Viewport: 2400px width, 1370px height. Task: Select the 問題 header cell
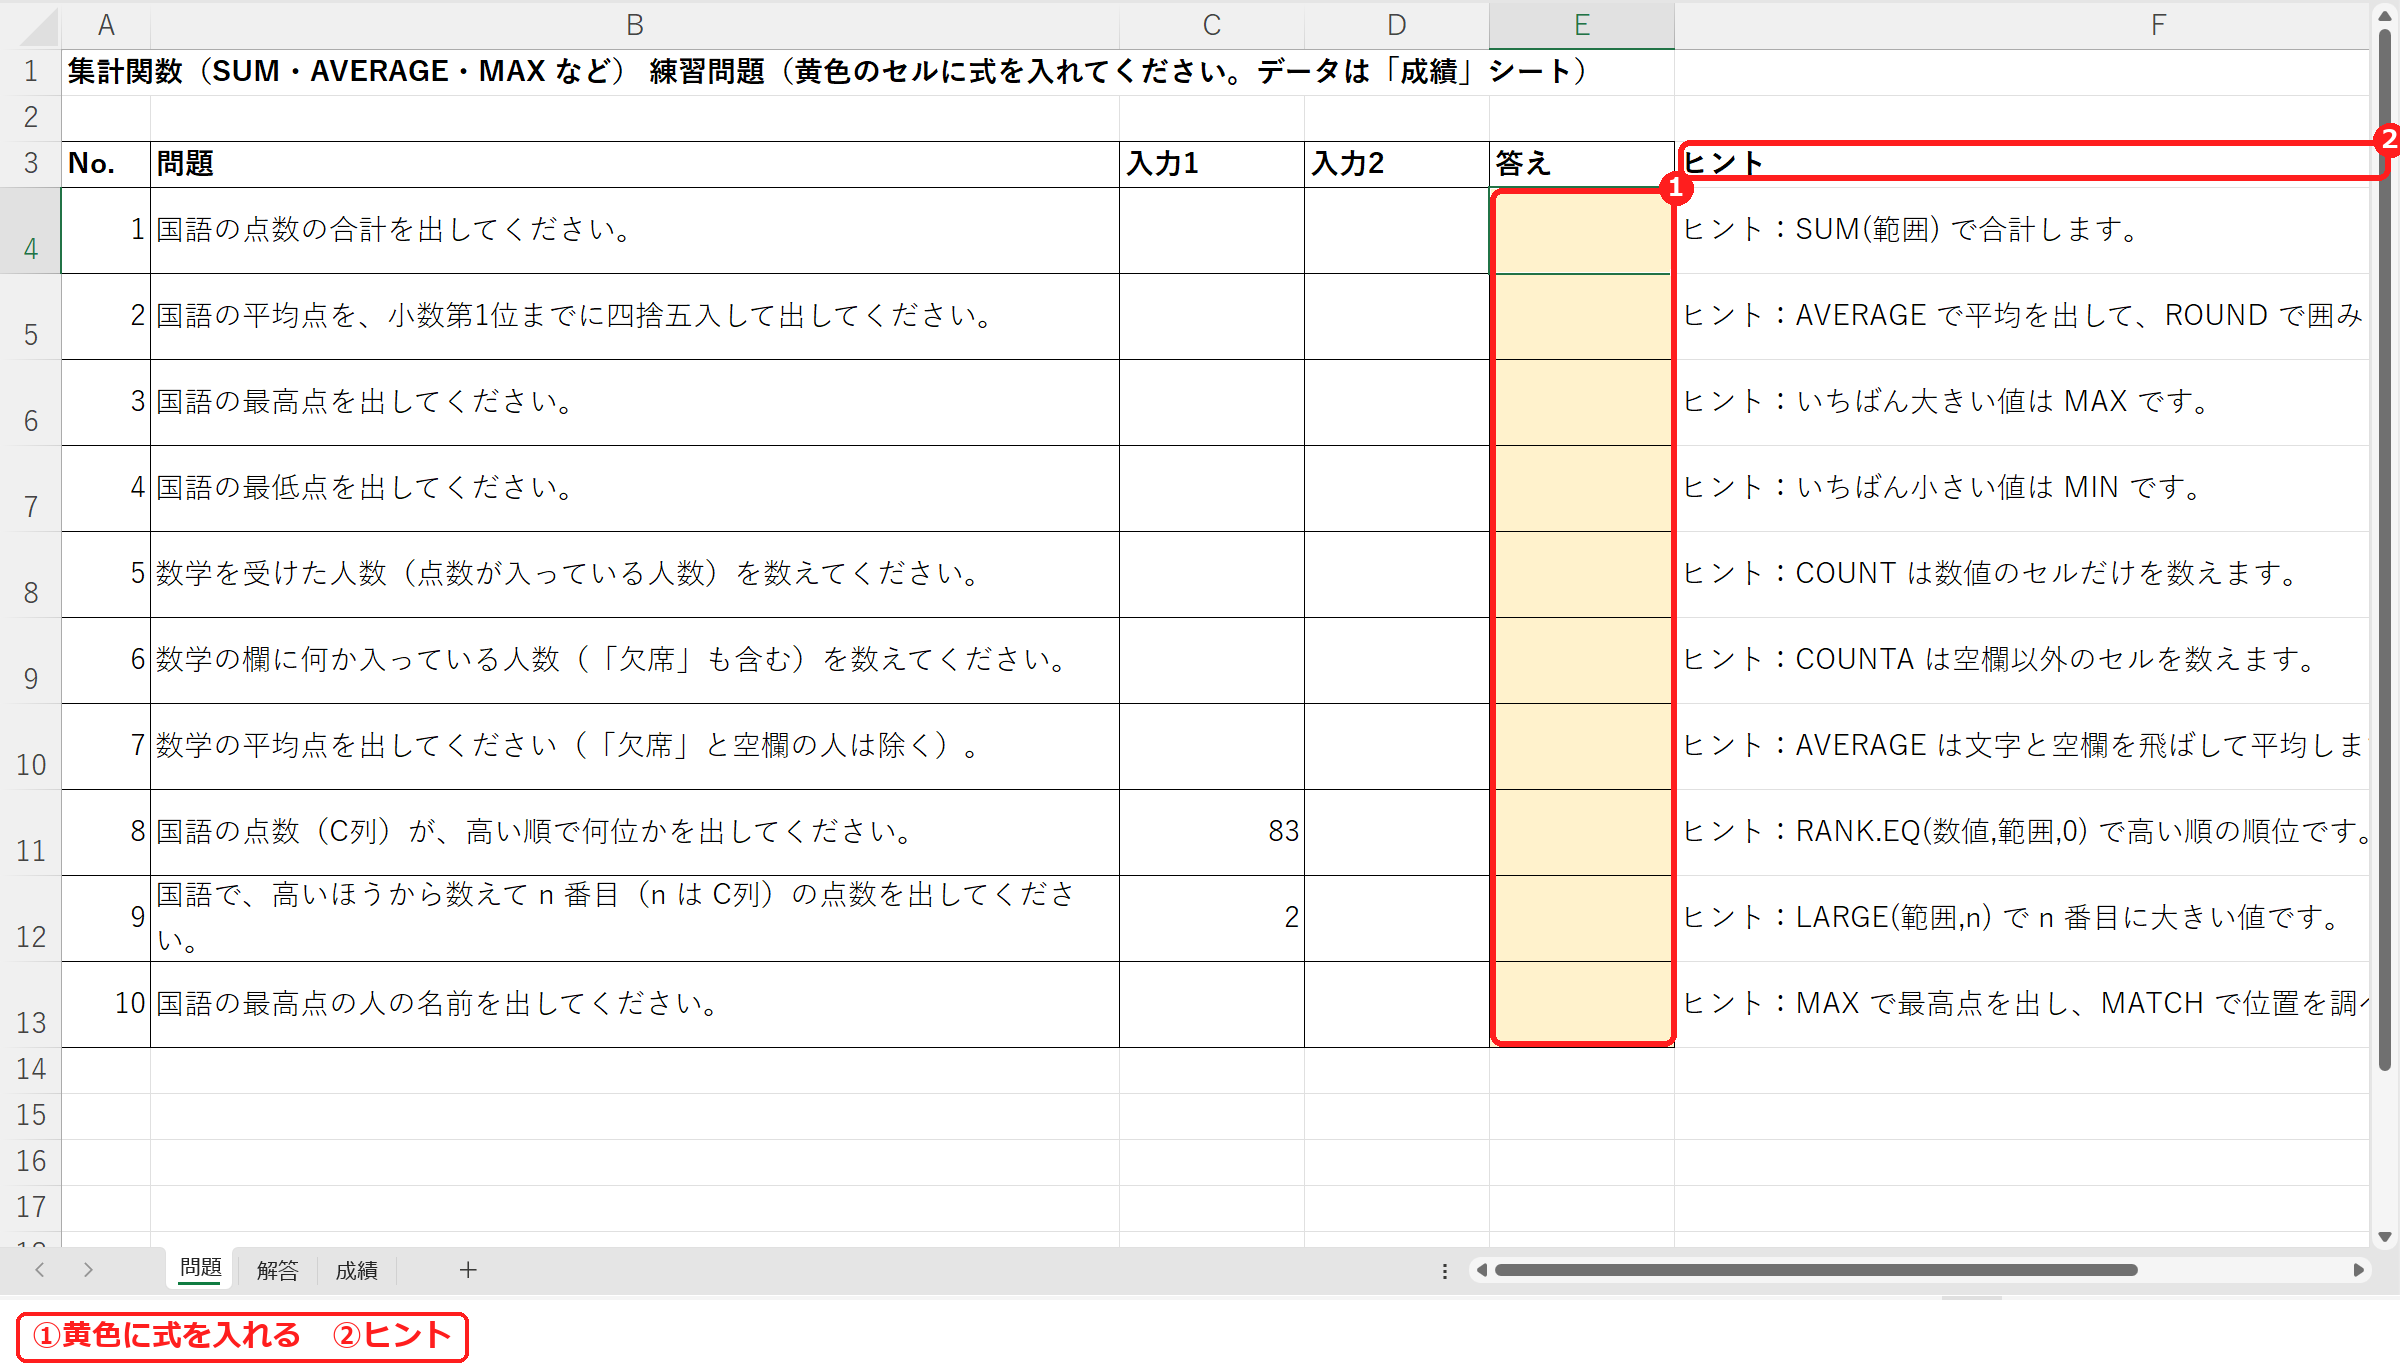click(635, 164)
